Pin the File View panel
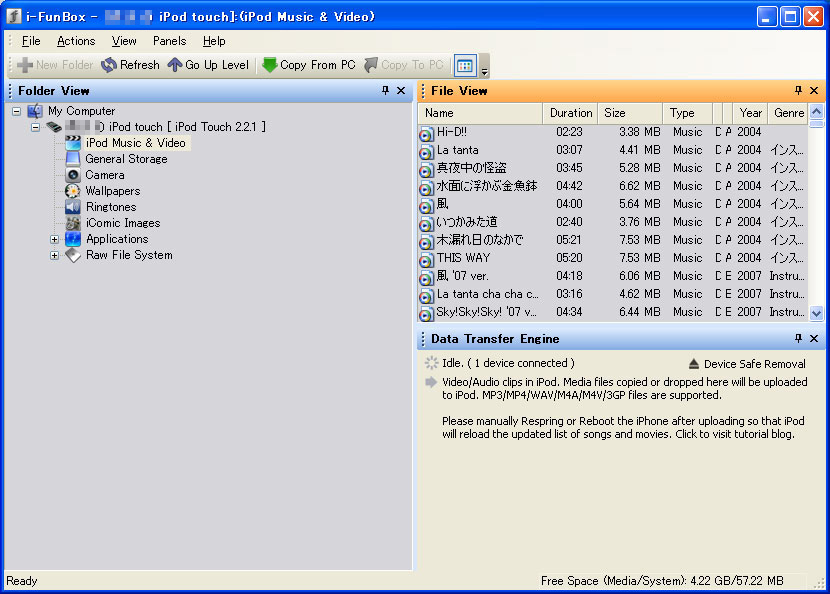The image size is (830, 594). click(798, 91)
